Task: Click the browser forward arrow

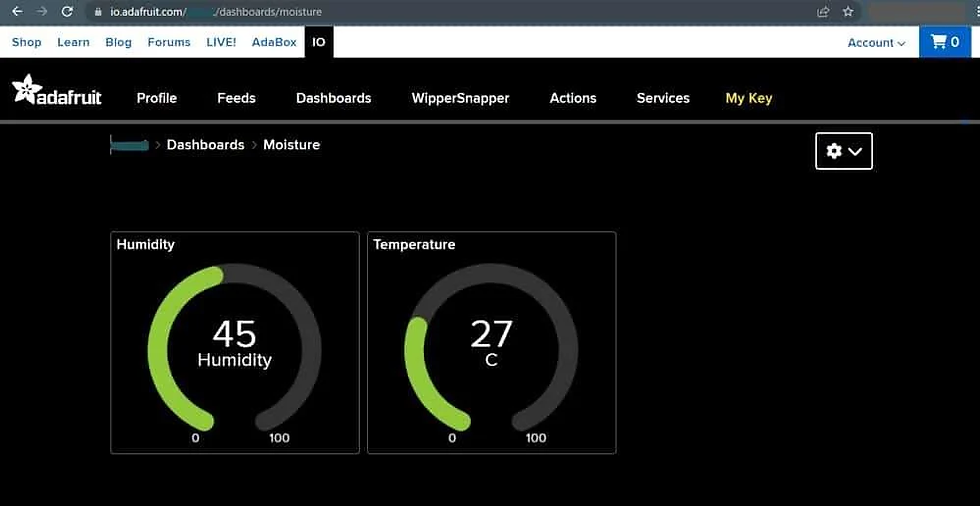Action: [42, 11]
